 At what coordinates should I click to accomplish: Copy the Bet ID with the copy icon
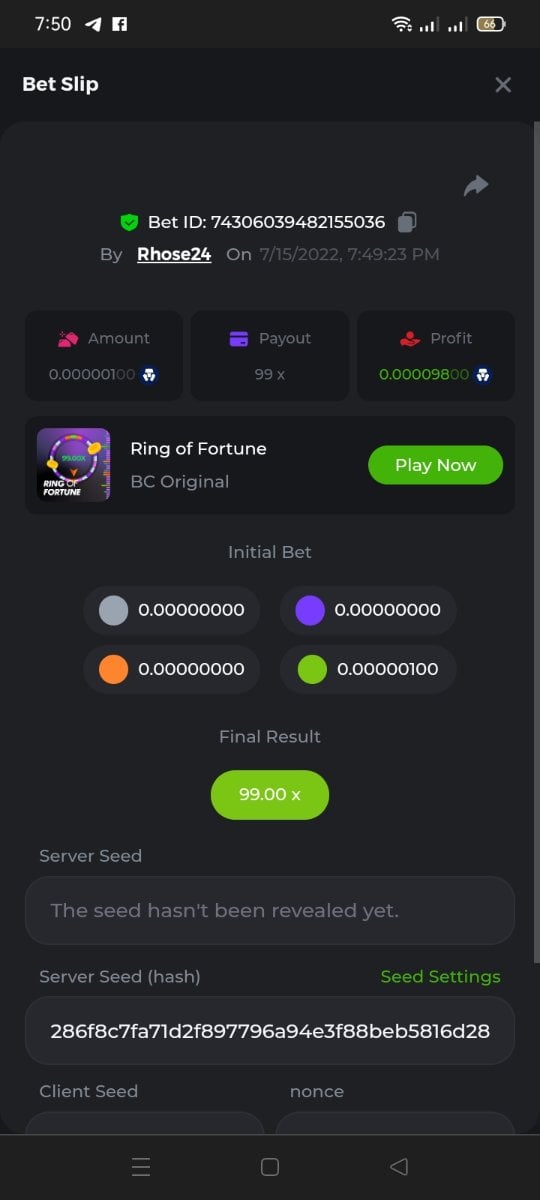pyautogui.click(x=407, y=222)
